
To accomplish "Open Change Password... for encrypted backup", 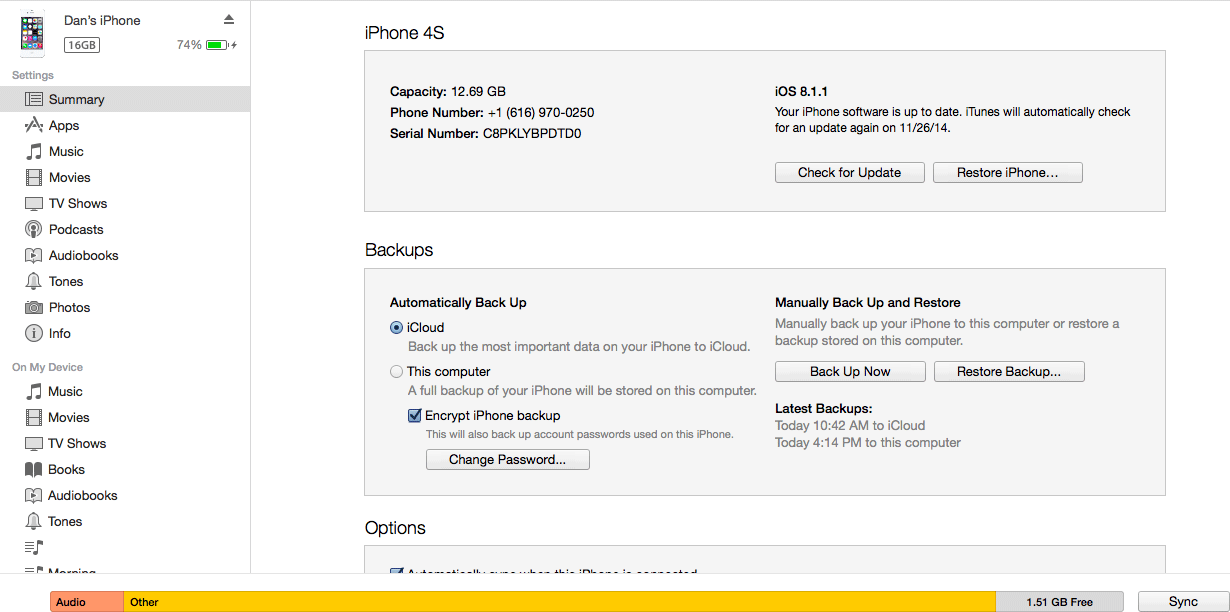I will (508, 459).
